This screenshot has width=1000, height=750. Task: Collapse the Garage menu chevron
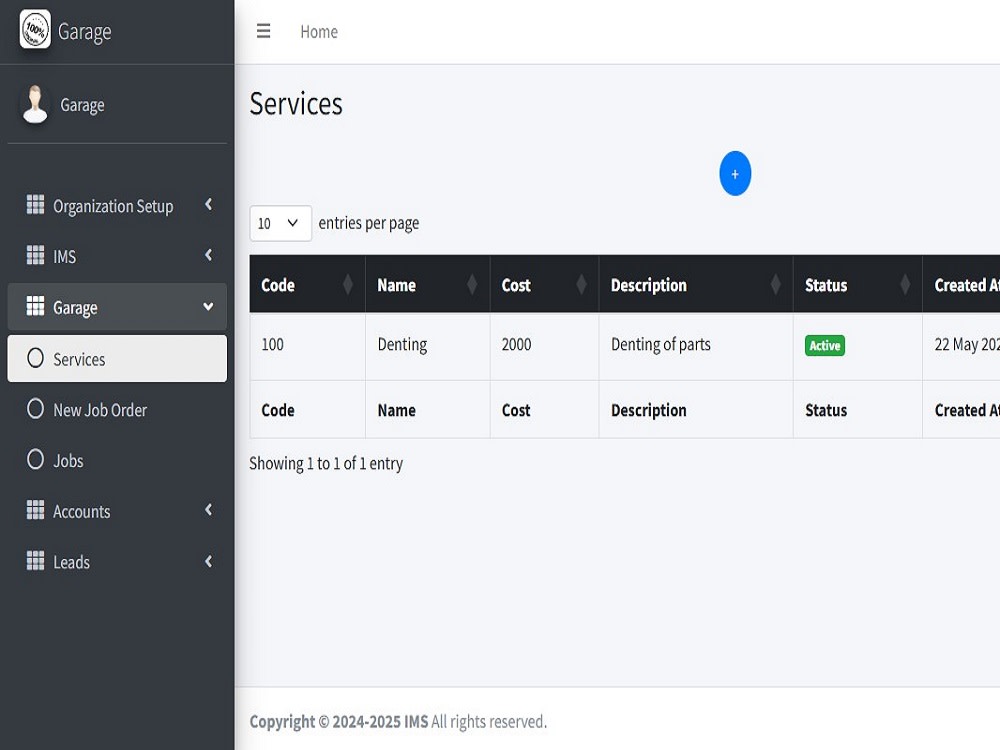point(208,307)
